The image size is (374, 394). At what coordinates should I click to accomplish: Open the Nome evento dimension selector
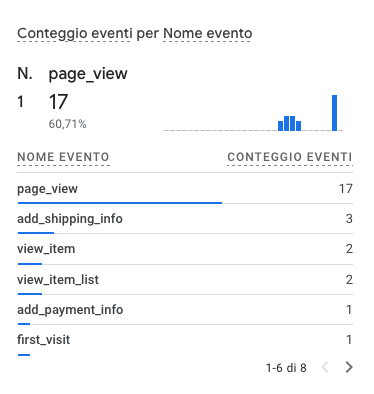[208, 33]
